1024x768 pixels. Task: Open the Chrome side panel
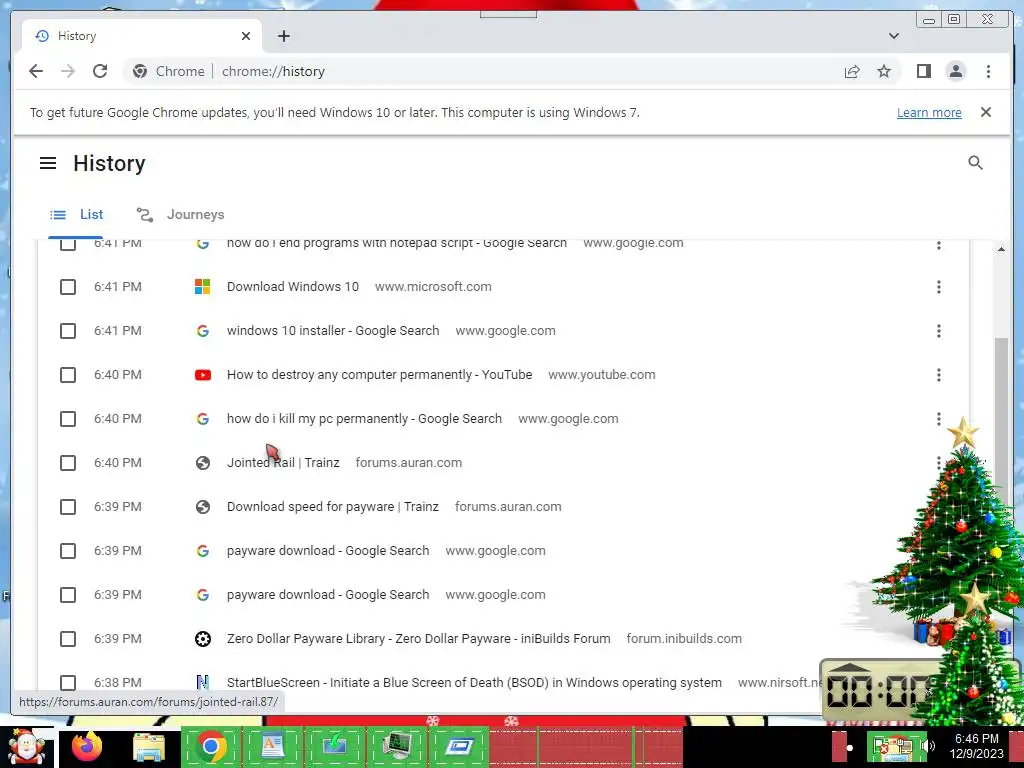click(923, 71)
